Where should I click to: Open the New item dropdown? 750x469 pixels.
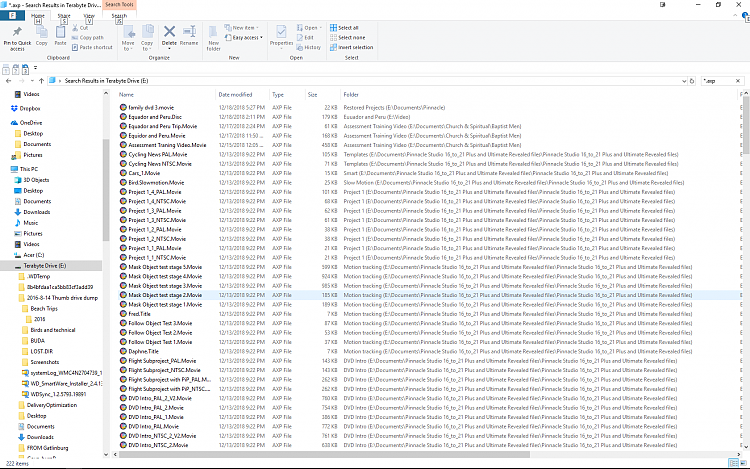click(x=242, y=28)
